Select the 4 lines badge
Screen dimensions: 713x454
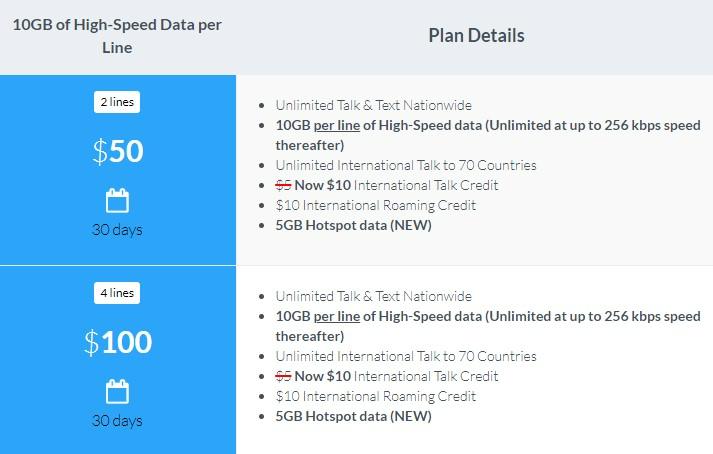coord(117,293)
